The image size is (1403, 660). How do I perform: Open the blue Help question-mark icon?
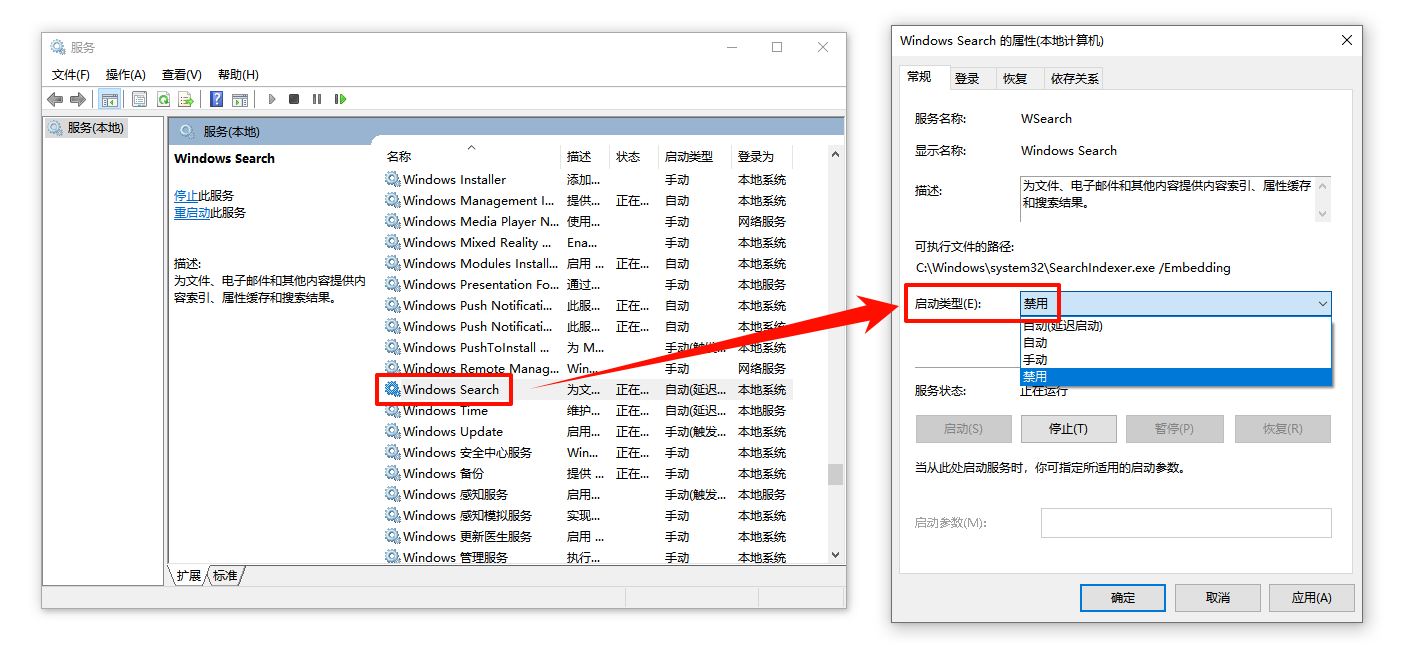[x=216, y=99]
